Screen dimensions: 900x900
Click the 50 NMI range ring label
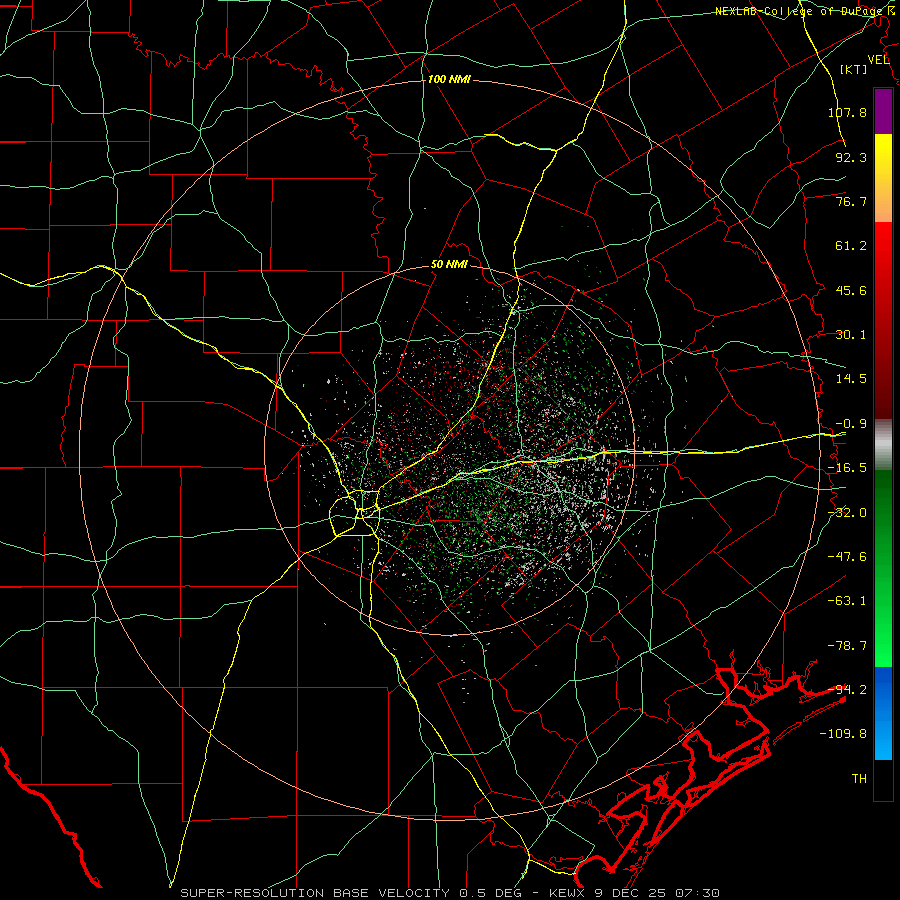449,265
